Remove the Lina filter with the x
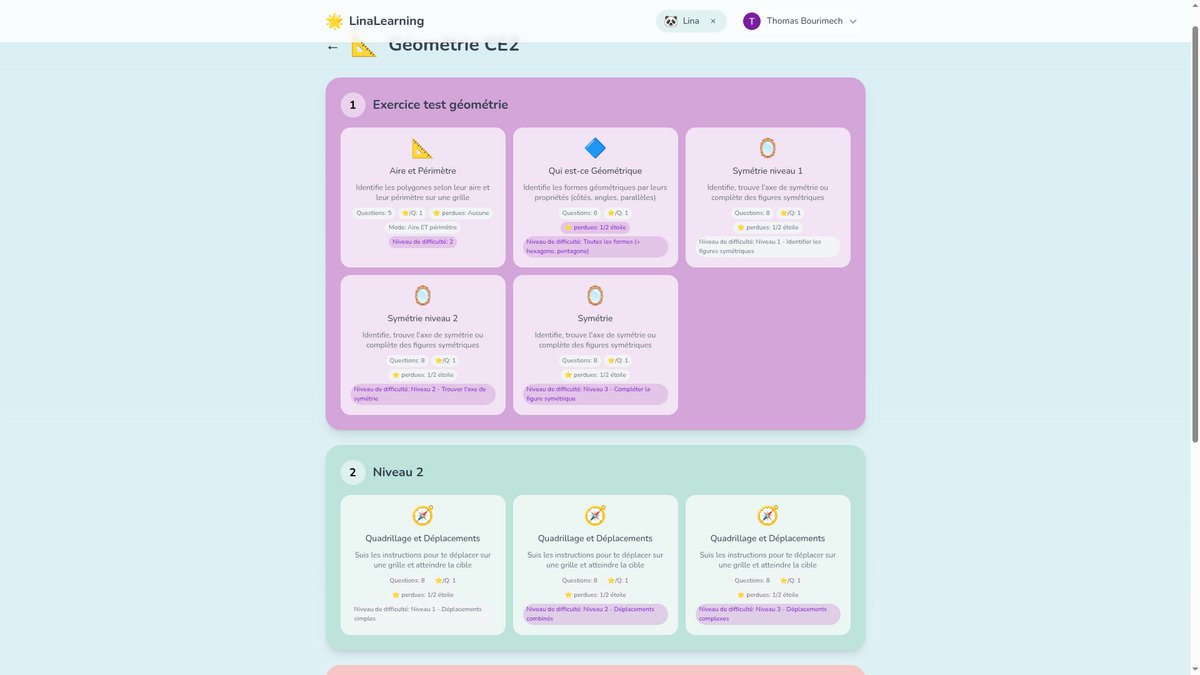Image resolution: width=1200 pixels, height=675 pixels. tap(711, 20)
